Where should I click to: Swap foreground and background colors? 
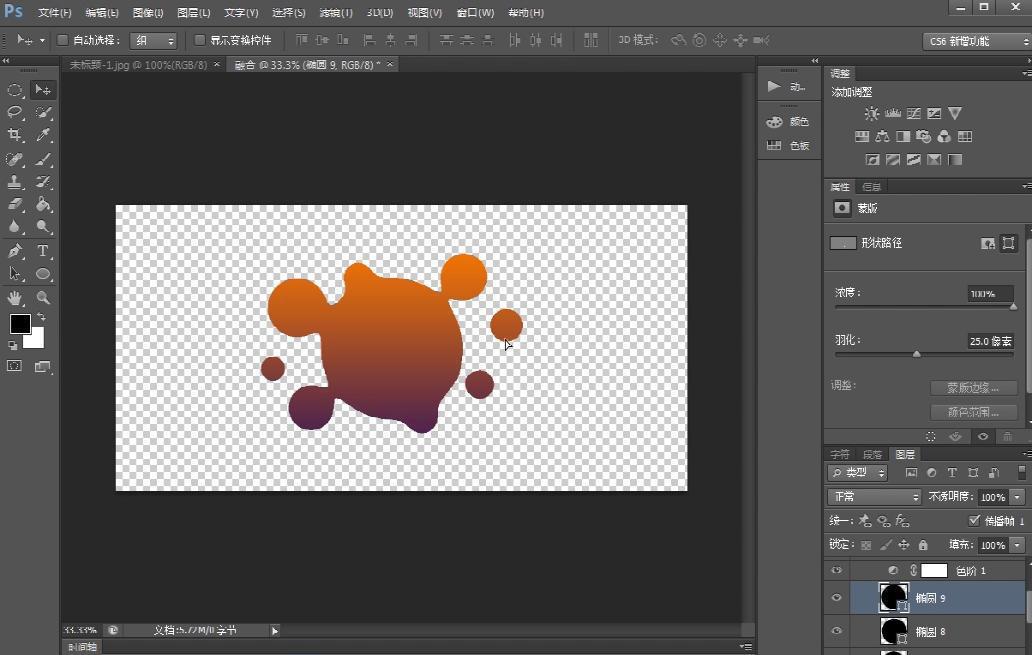pos(41,318)
